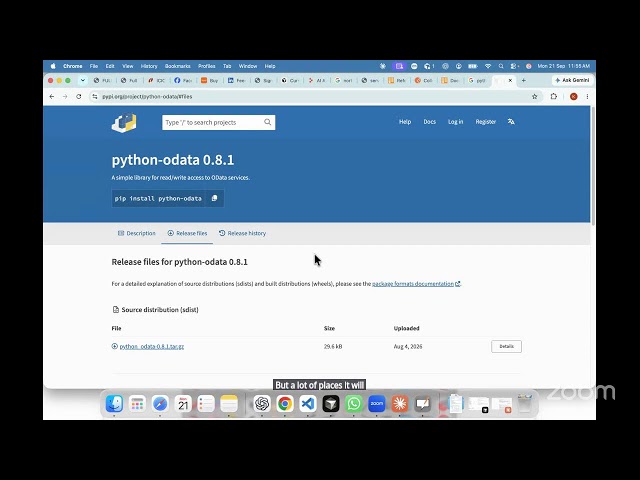
Task: Click the Details button for the sdist file
Action: (x=506, y=346)
